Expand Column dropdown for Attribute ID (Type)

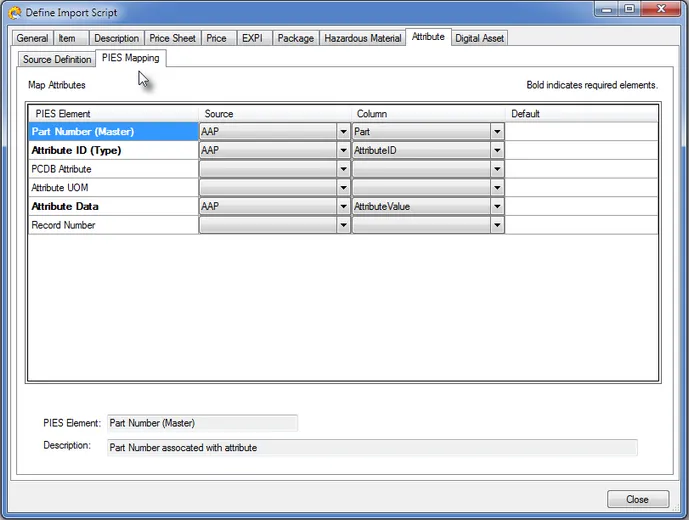(496, 151)
